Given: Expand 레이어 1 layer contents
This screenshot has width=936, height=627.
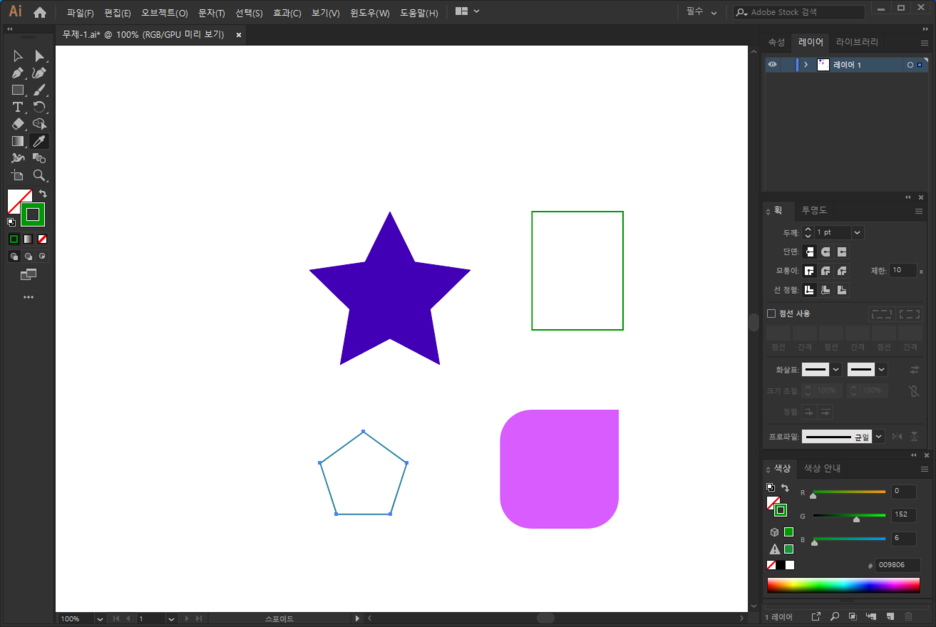Looking at the screenshot, I should click(806, 64).
